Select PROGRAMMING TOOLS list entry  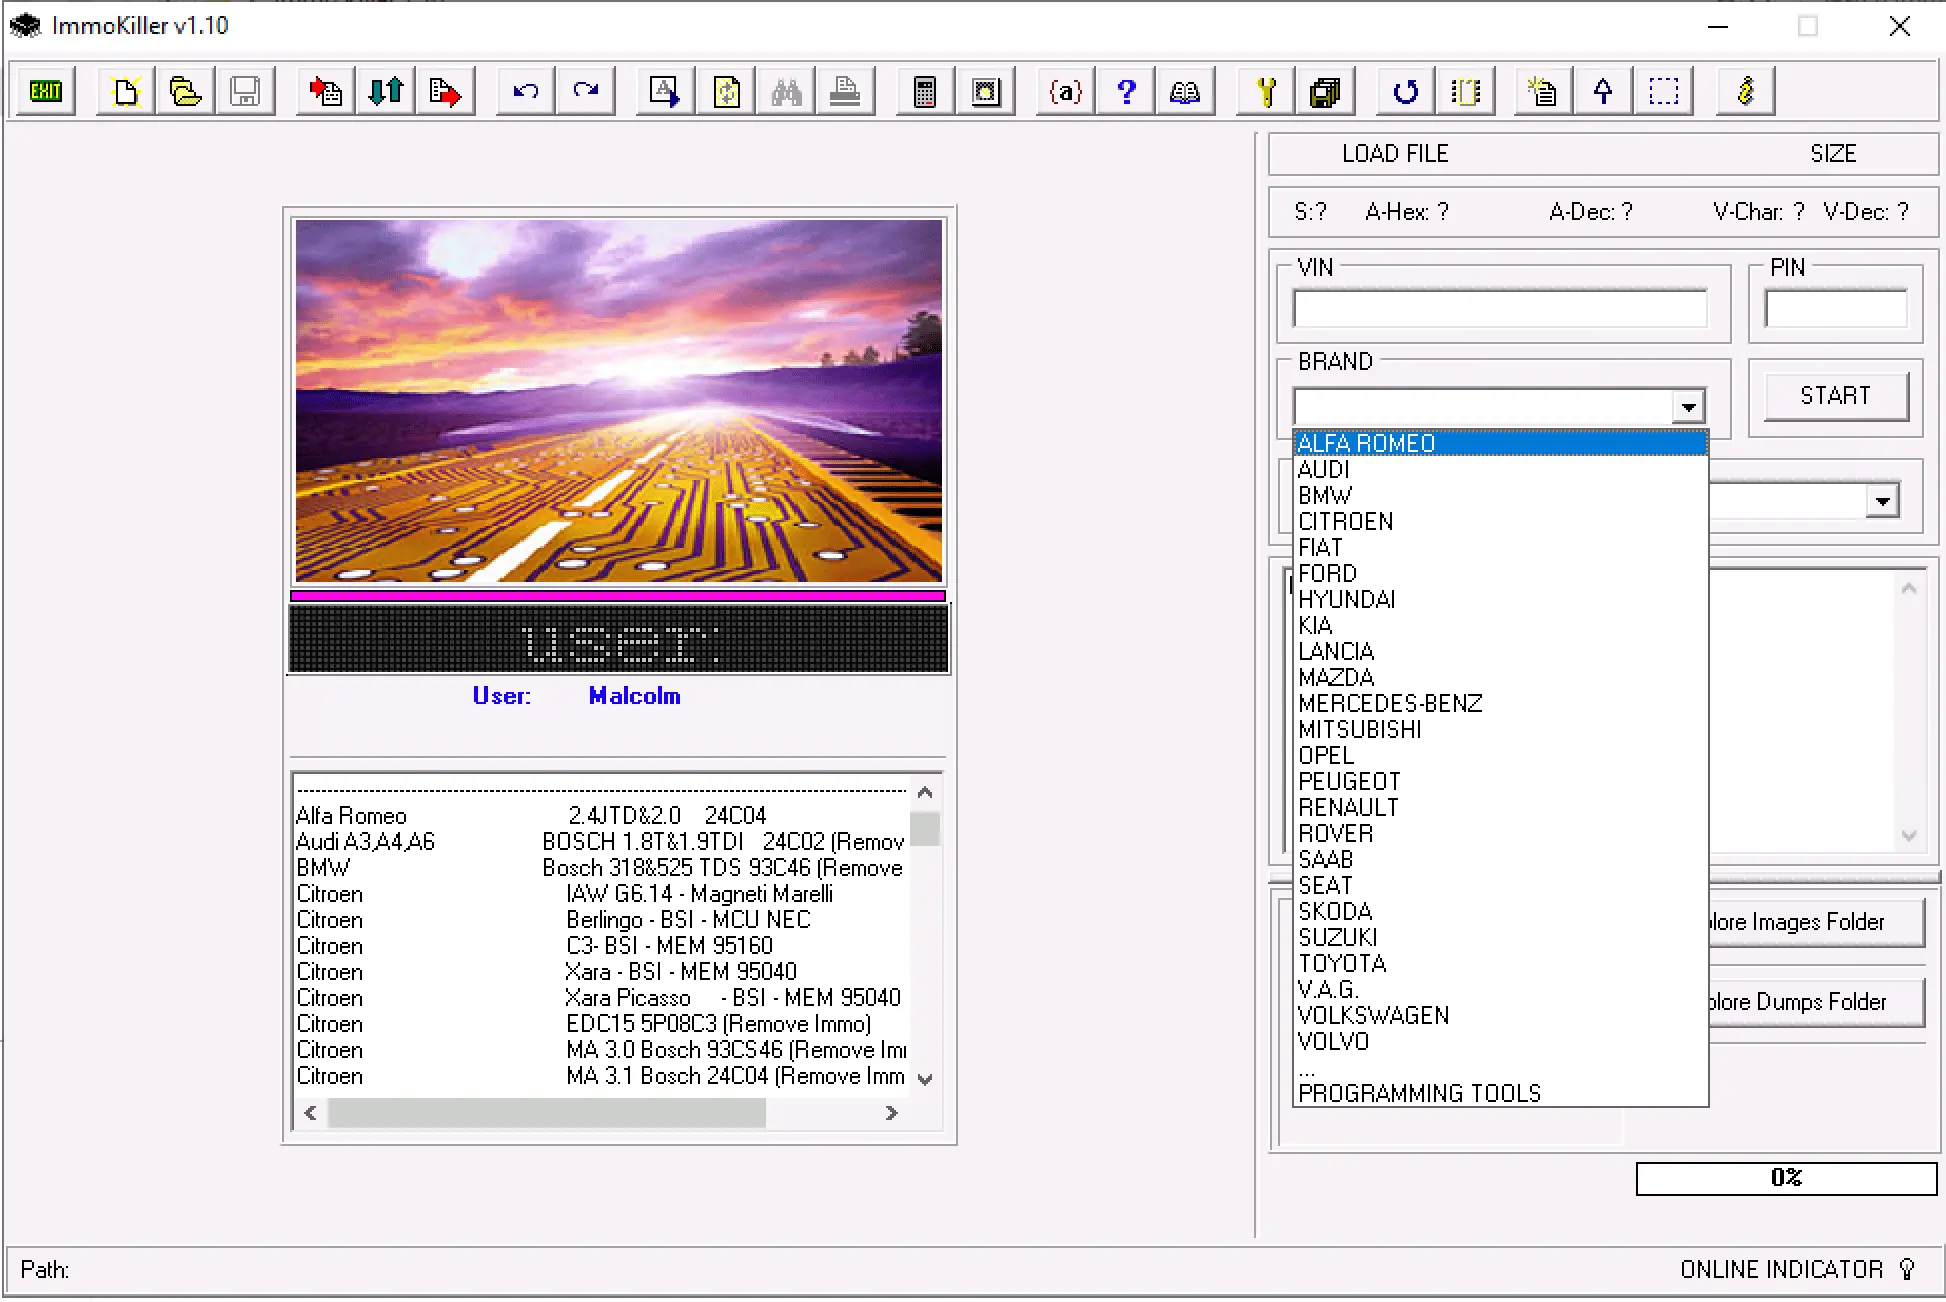click(1500, 1093)
